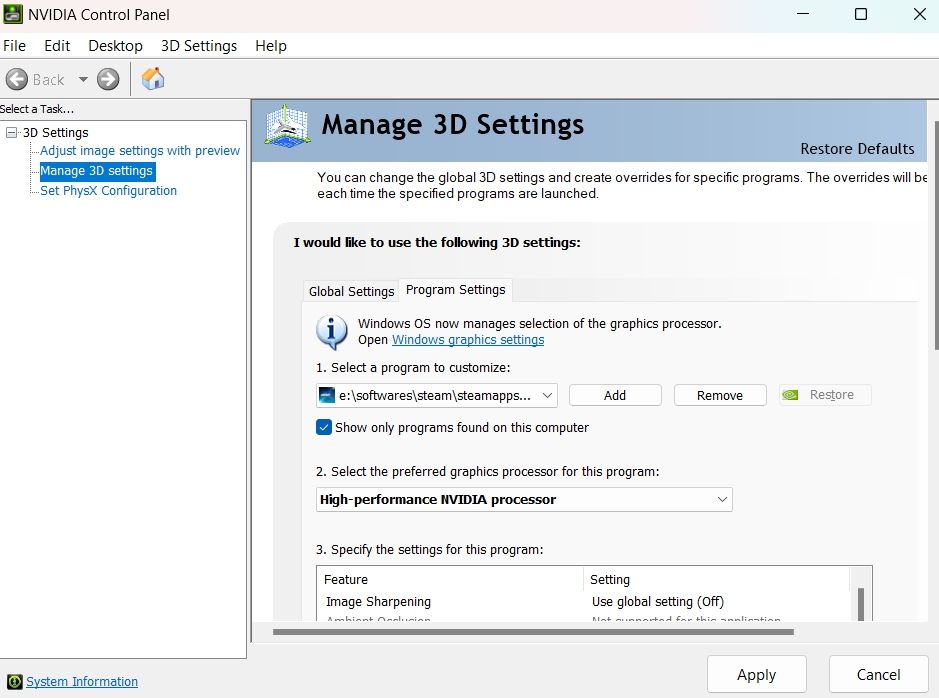The image size is (939, 698).
Task: Maximize the NVIDIA Control Panel window
Action: 861,14
